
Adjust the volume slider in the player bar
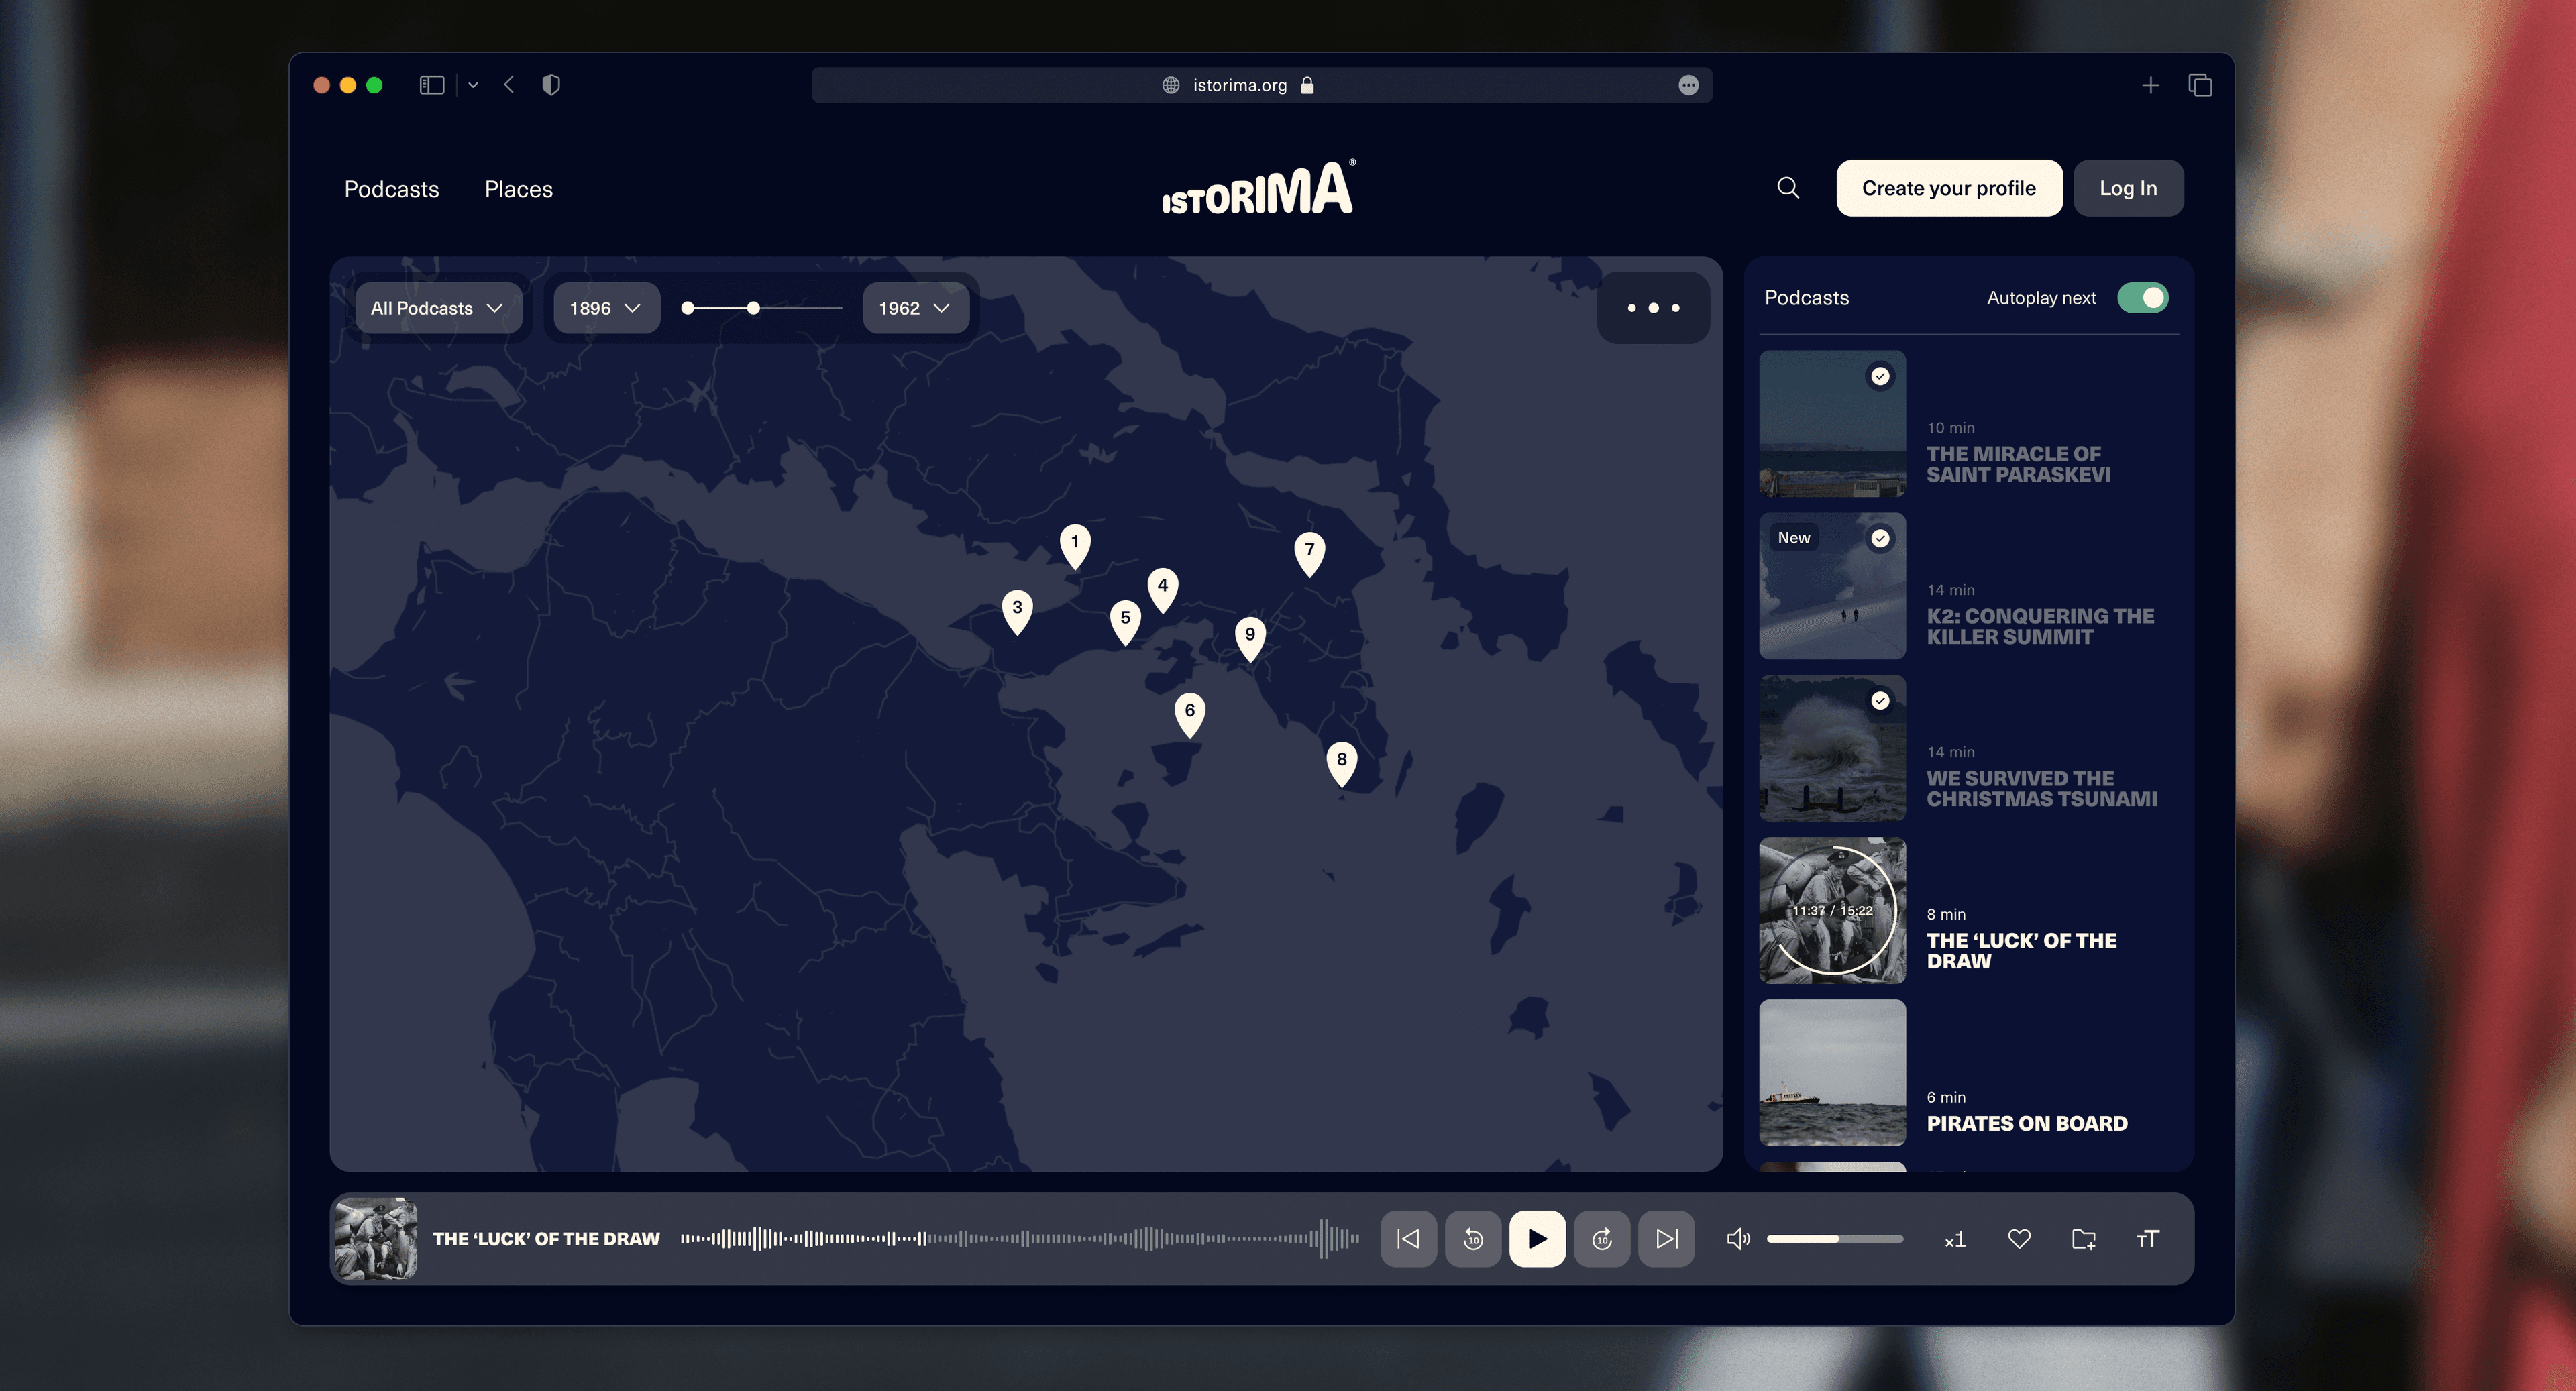point(1834,1238)
